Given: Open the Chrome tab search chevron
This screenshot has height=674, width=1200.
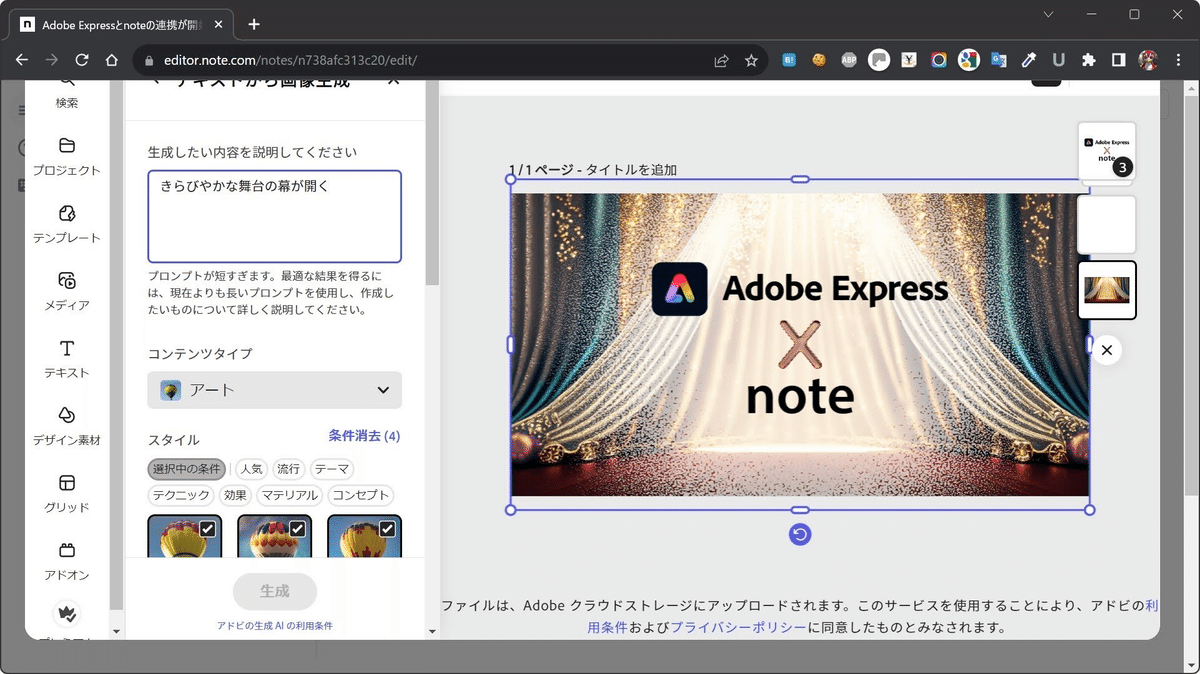Looking at the screenshot, I should pyautogui.click(x=1047, y=15).
